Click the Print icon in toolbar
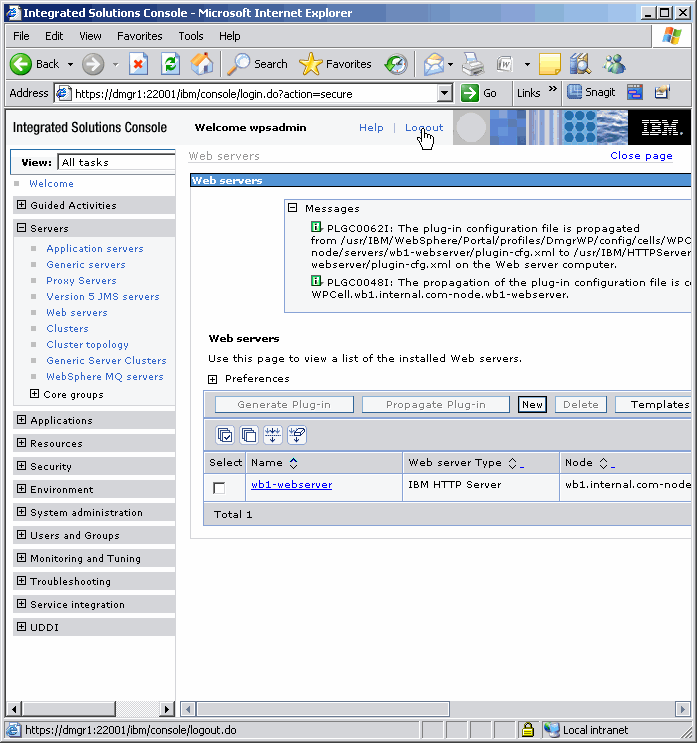Image resolution: width=697 pixels, height=743 pixels. click(x=473, y=64)
